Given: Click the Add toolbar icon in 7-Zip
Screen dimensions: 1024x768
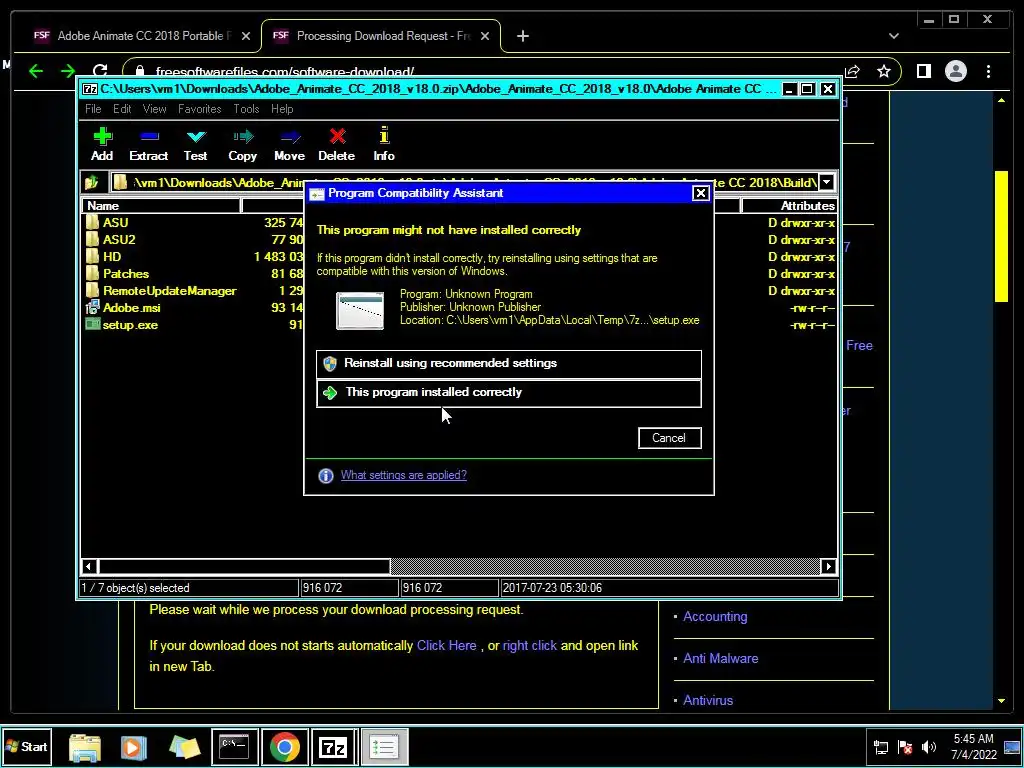Looking at the screenshot, I should click(x=102, y=144).
